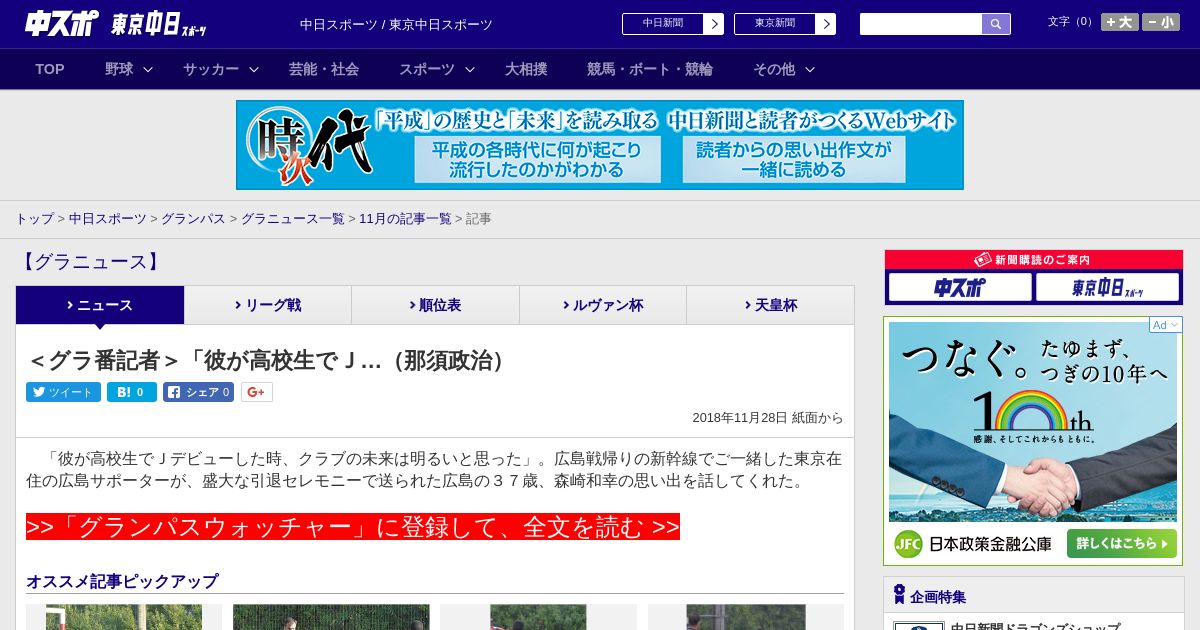Share via the Twitter ツイート button

pos(63,392)
